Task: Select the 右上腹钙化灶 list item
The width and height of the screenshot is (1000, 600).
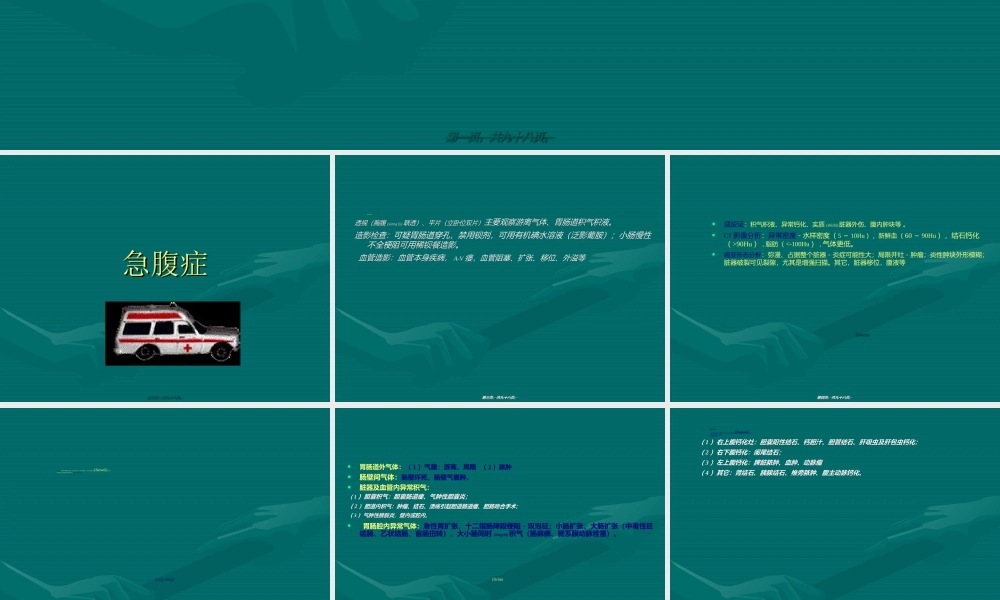Action: pyautogui.click(x=808, y=441)
